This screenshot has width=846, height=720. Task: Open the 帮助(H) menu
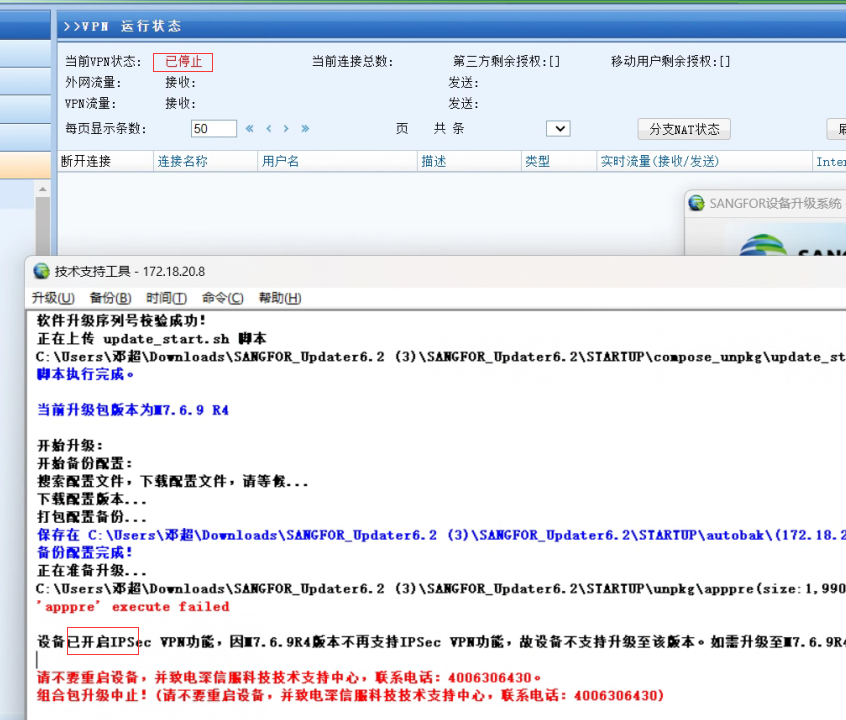click(280, 298)
